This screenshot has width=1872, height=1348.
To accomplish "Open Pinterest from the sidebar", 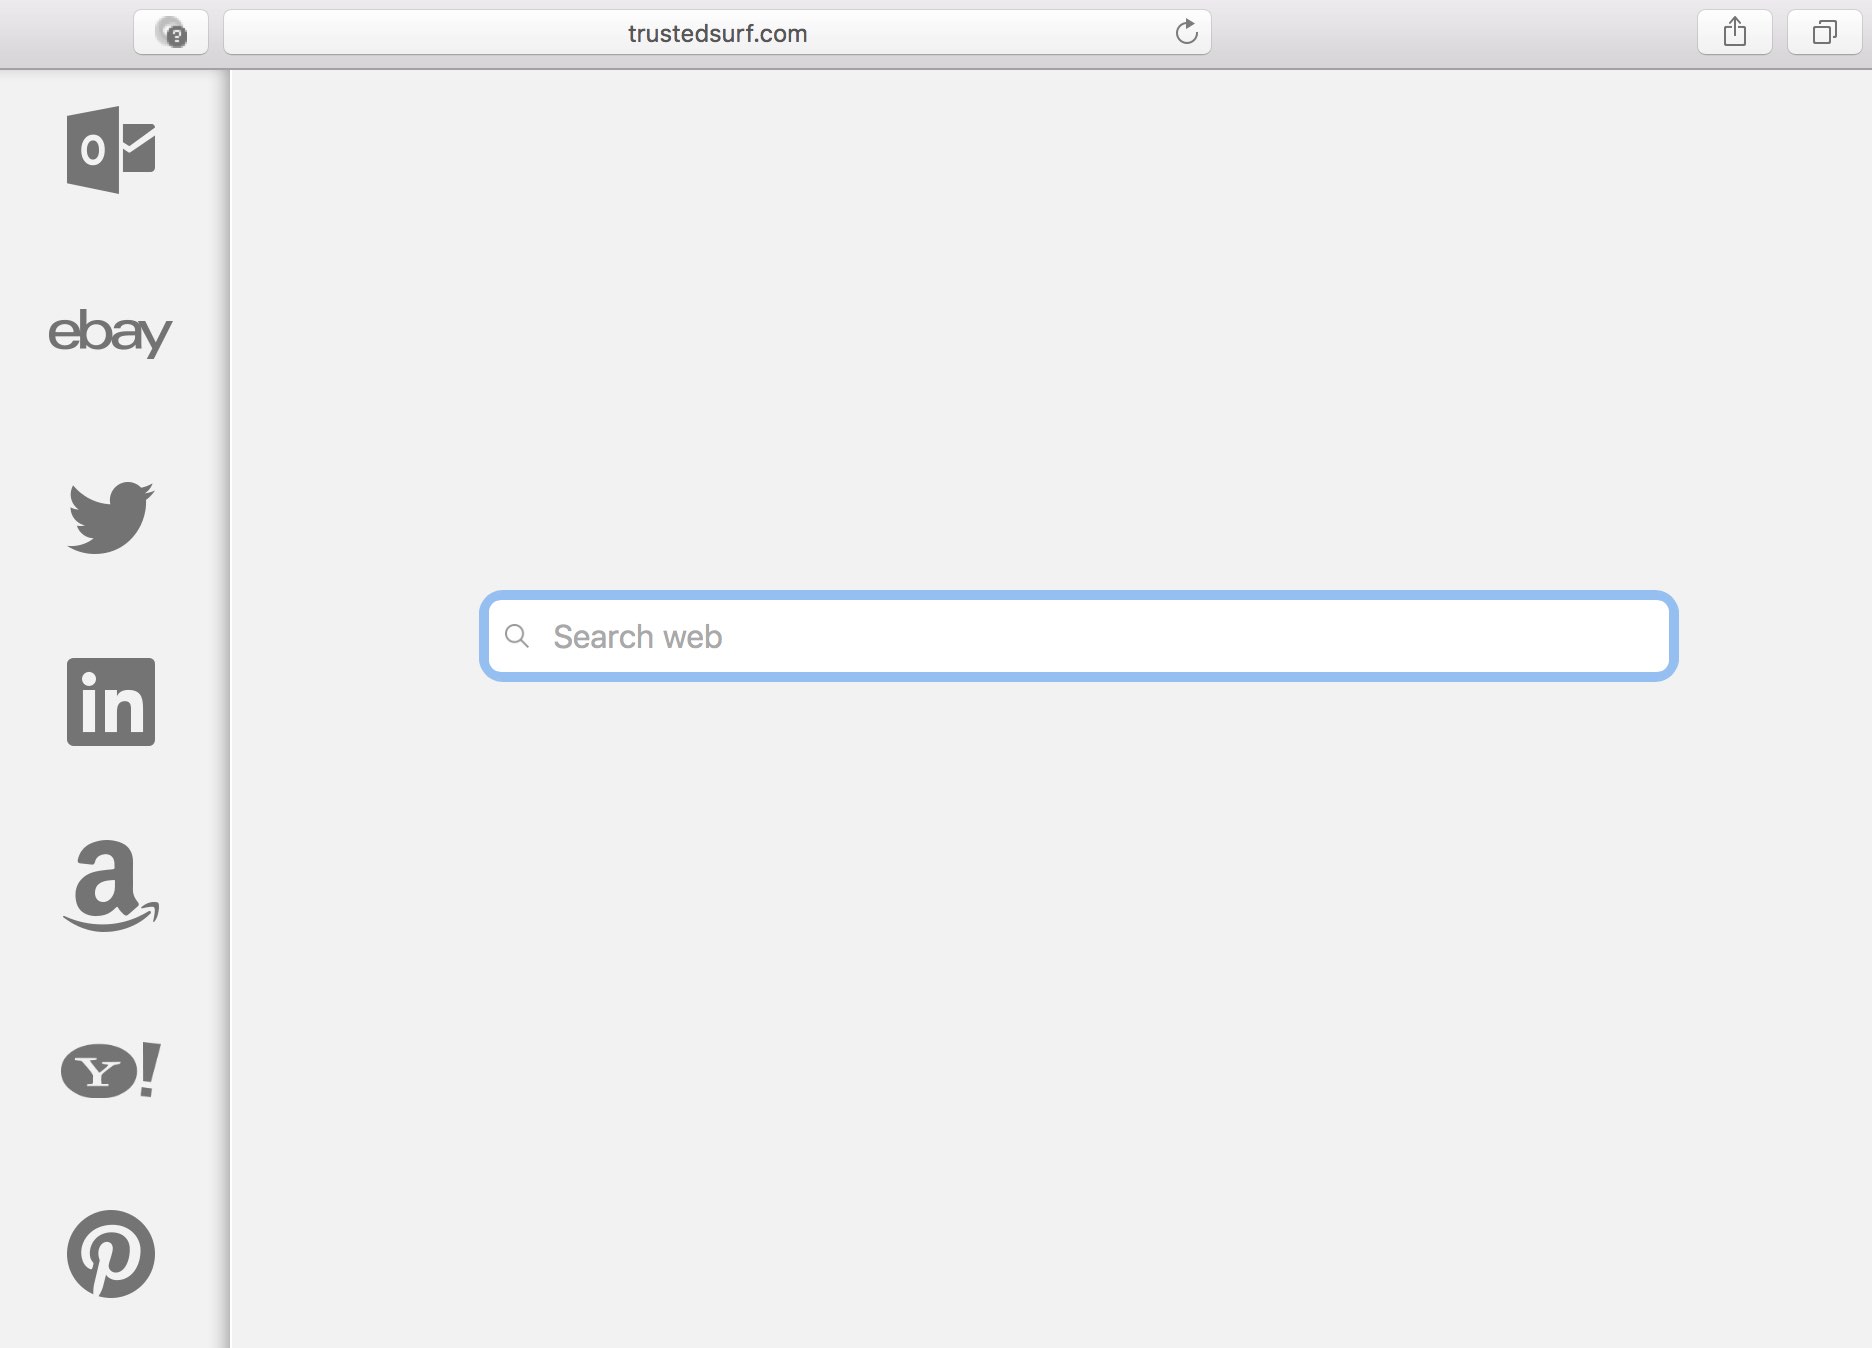I will coord(110,1254).
